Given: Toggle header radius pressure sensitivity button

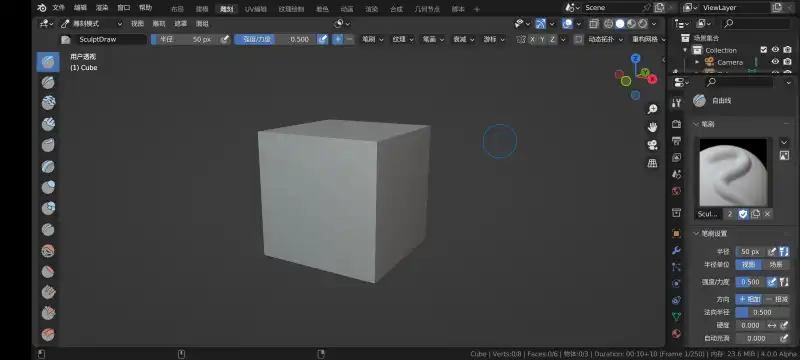Looking at the screenshot, I should pos(224,39).
